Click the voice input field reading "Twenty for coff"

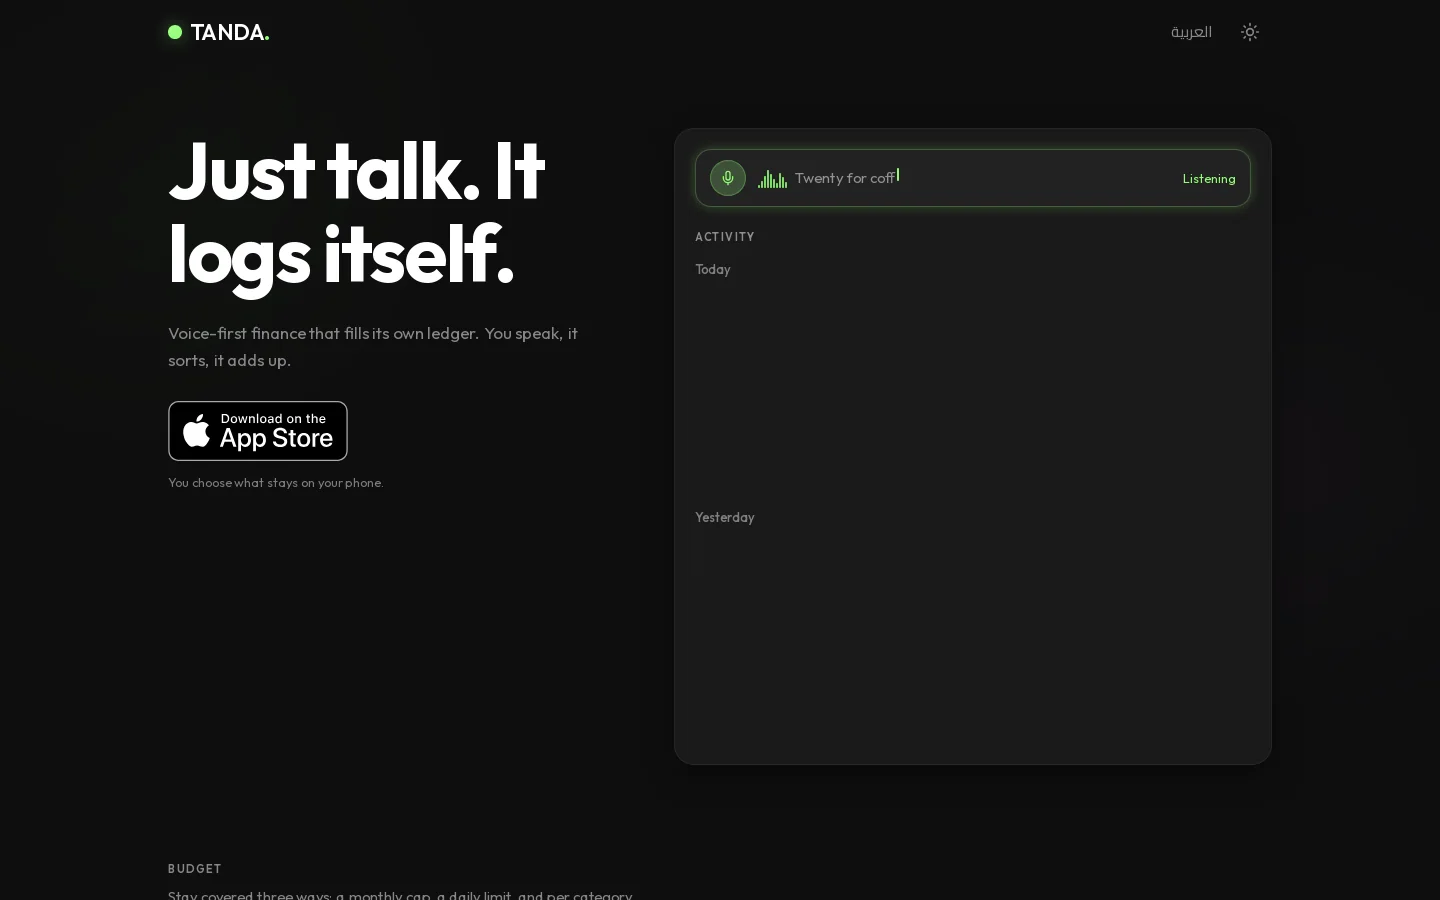[973, 178]
